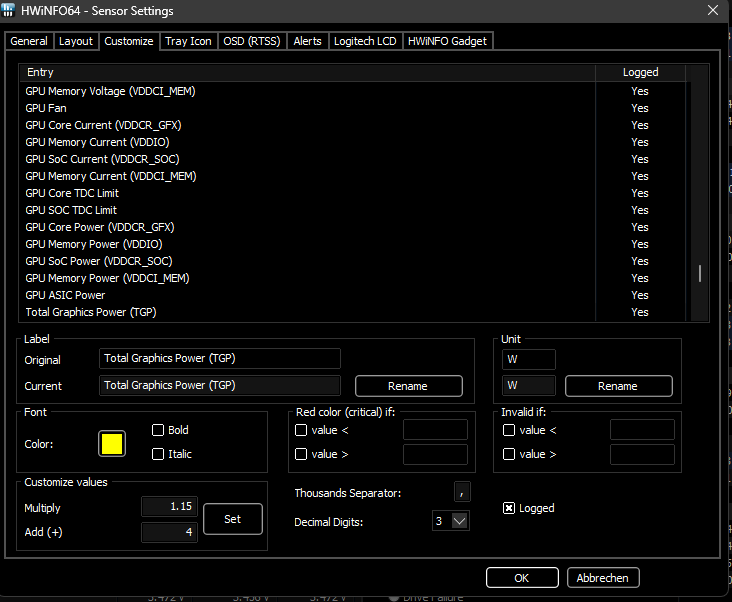
Task: Click the current unit W field
Action: tap(528, 385)
